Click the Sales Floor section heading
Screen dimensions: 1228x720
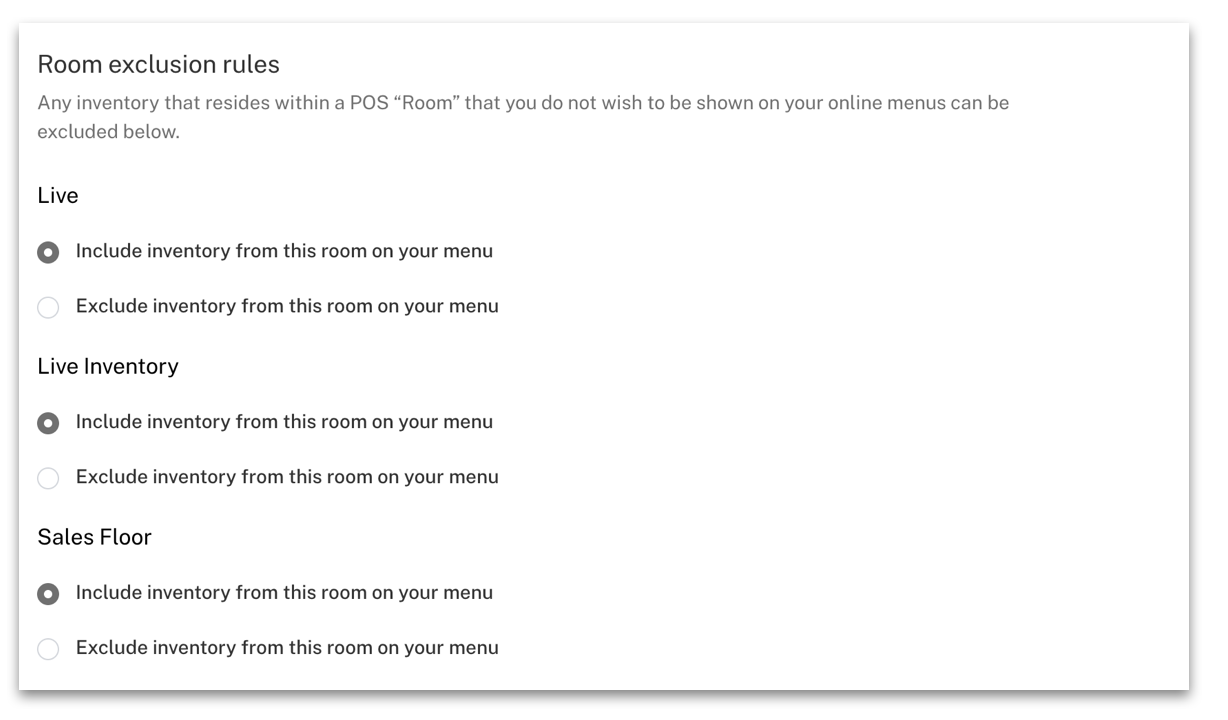[94, 537]
